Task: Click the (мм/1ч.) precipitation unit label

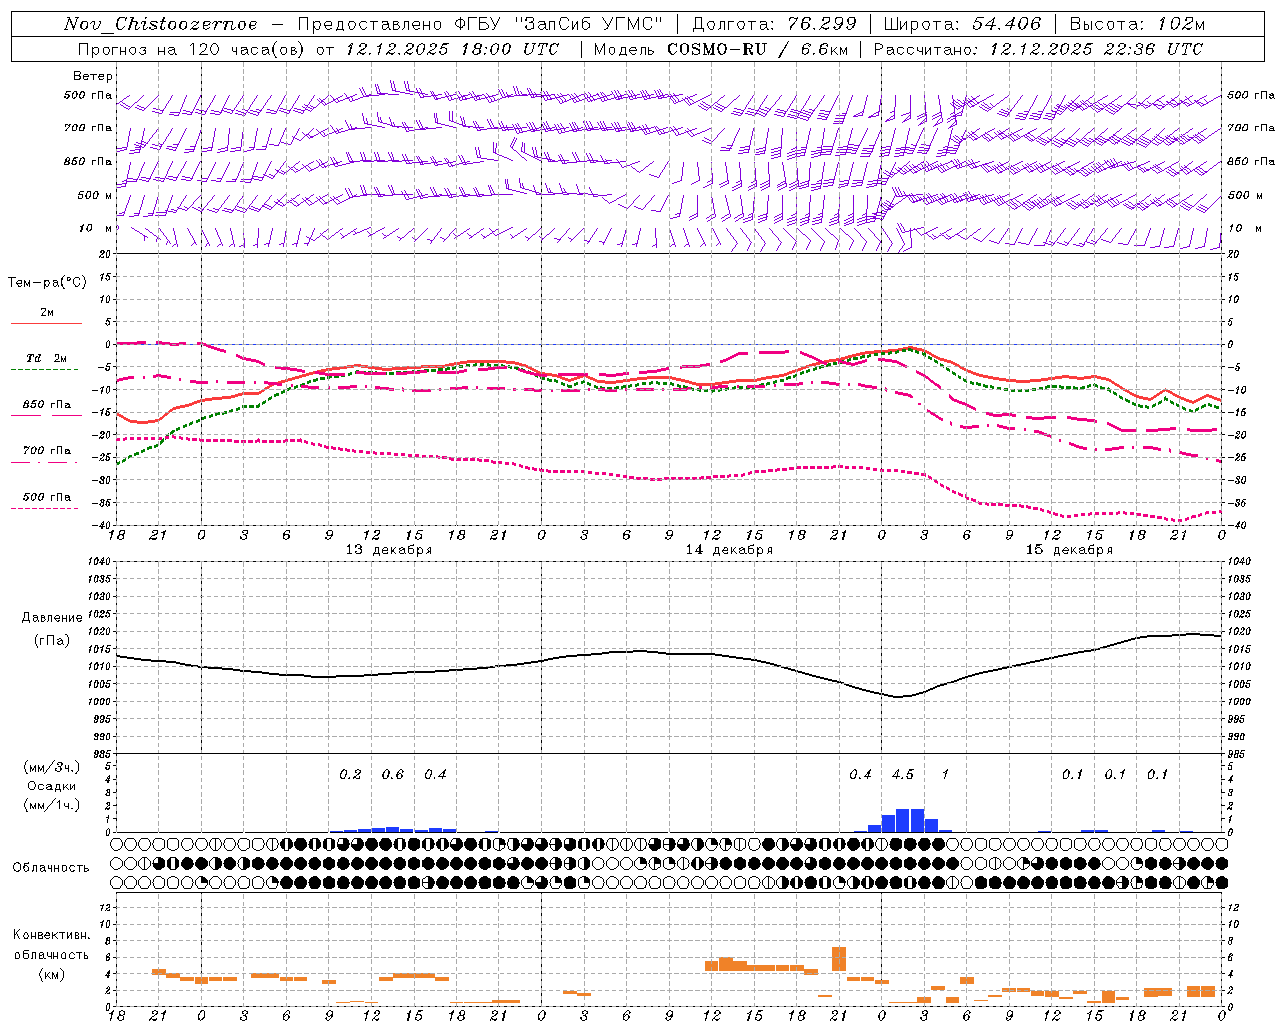Action: pos(52,806)
